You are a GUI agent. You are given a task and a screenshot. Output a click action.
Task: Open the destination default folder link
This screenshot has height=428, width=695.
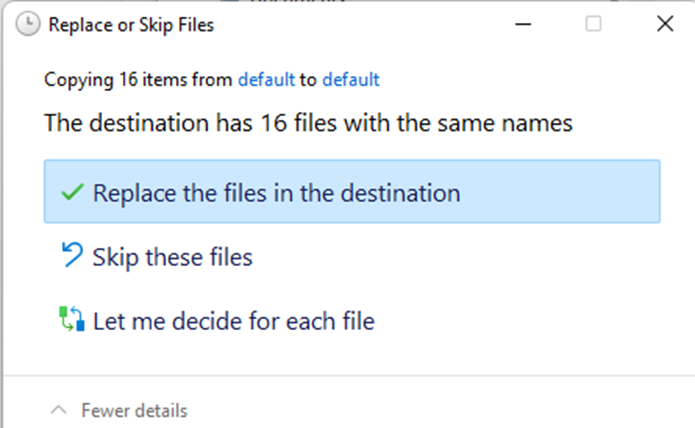pos(351,80)
